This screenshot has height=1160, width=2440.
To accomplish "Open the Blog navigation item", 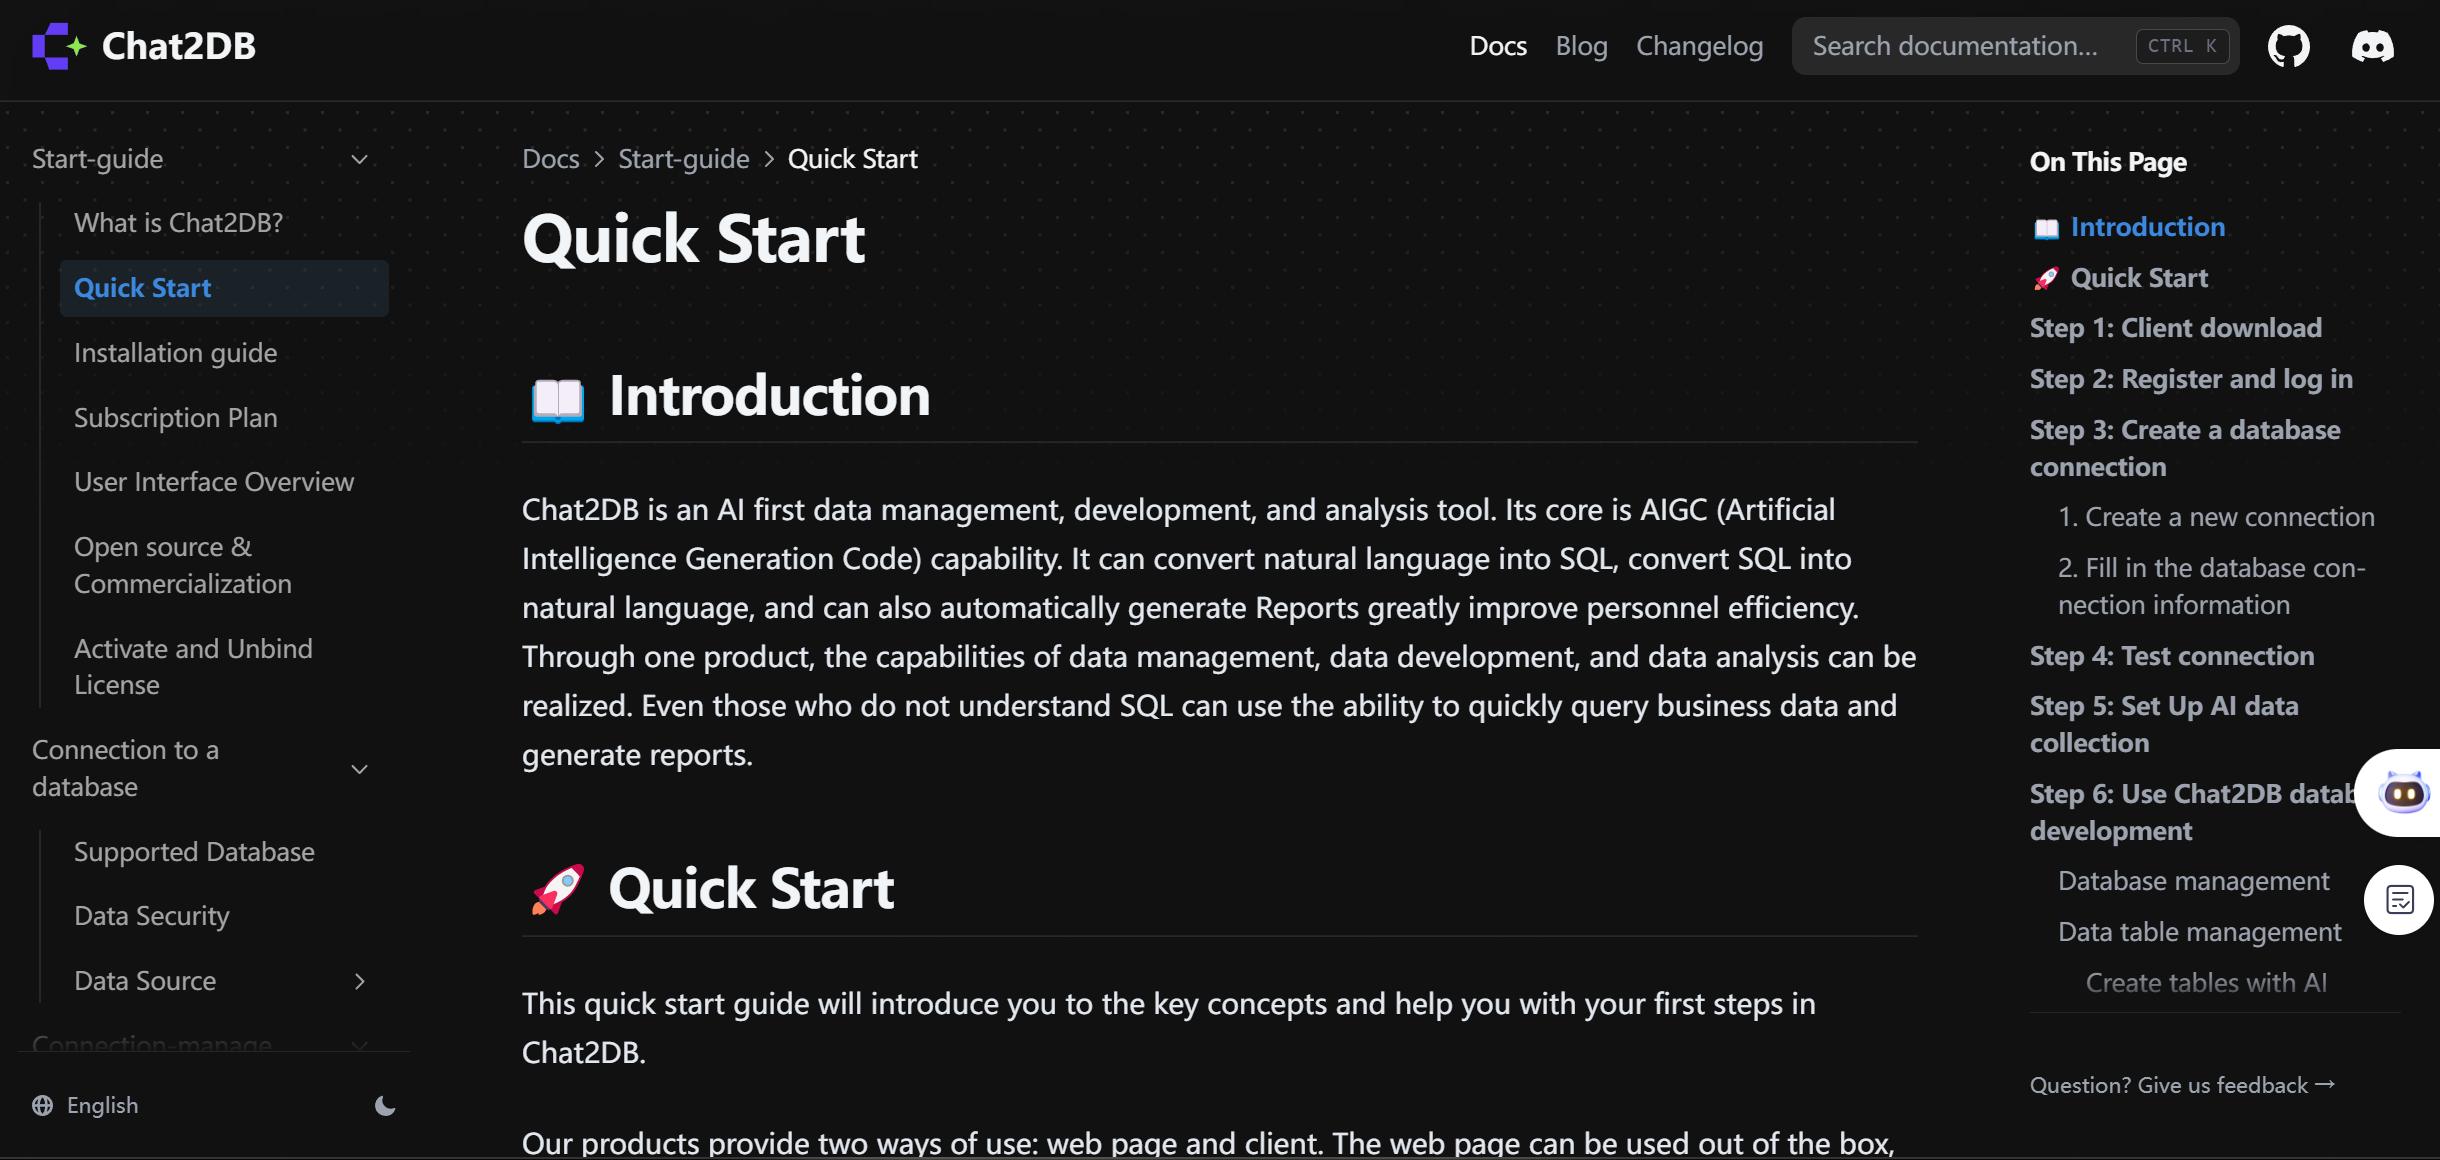I will pyautogui.click(x=1581, y=46).
